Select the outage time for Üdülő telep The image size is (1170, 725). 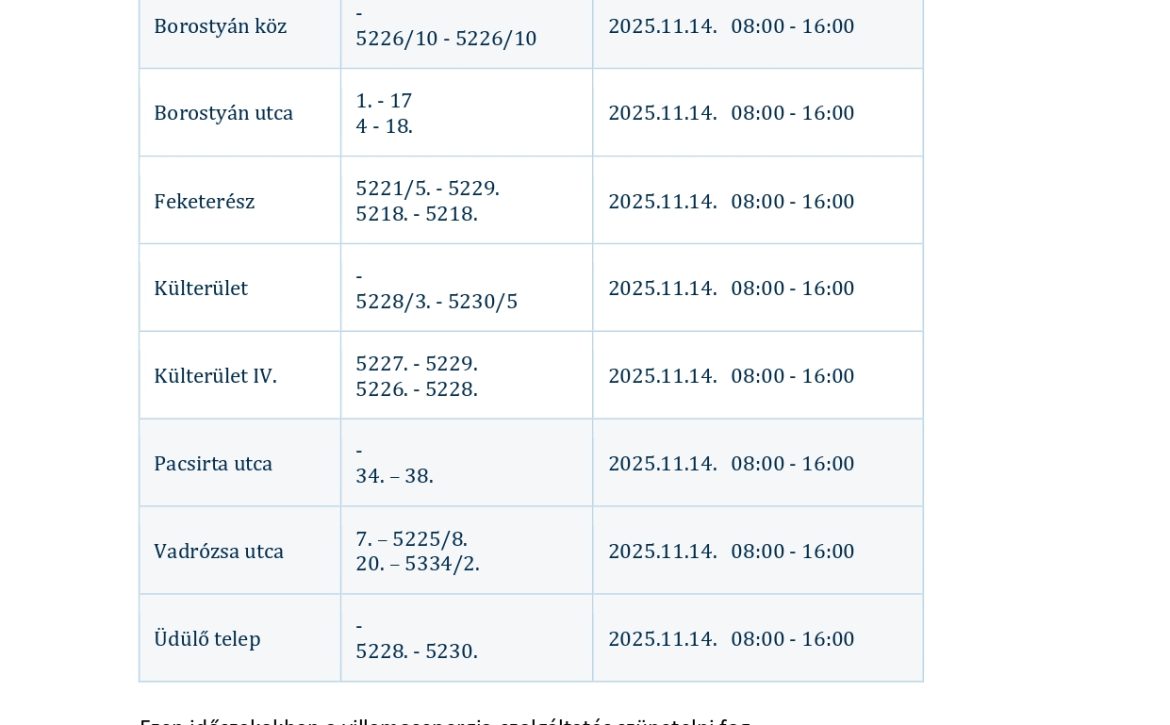coord(792,639)
